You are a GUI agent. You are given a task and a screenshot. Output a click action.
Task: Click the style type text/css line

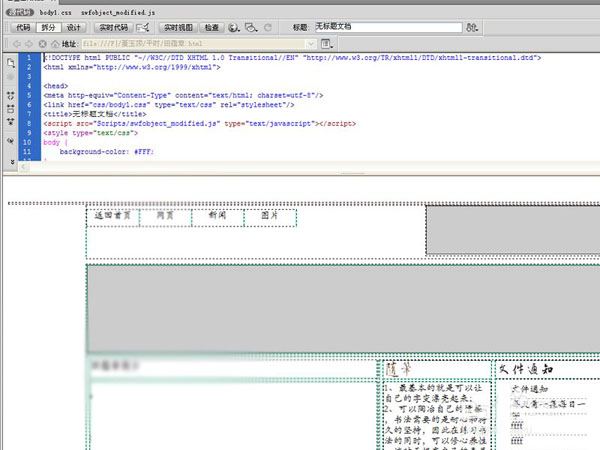[90, 133]
